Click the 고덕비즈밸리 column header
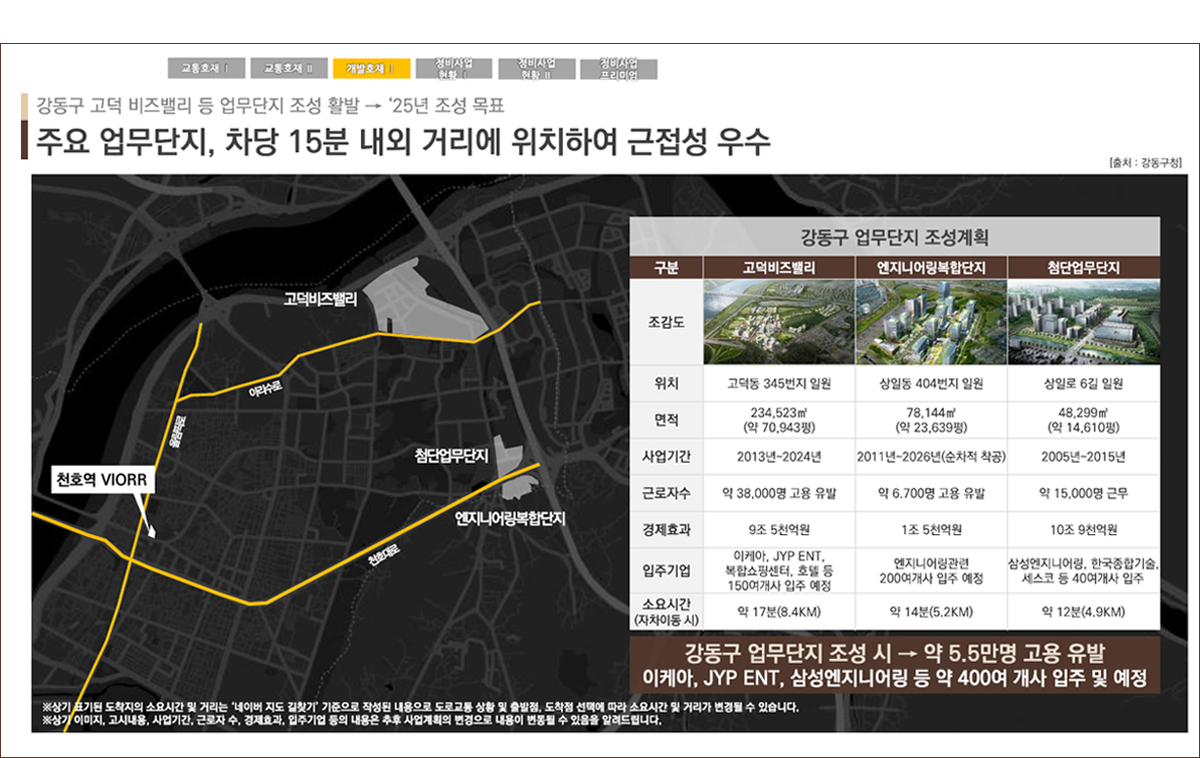Screen dimensions: 1200x758 click(780, 268)
